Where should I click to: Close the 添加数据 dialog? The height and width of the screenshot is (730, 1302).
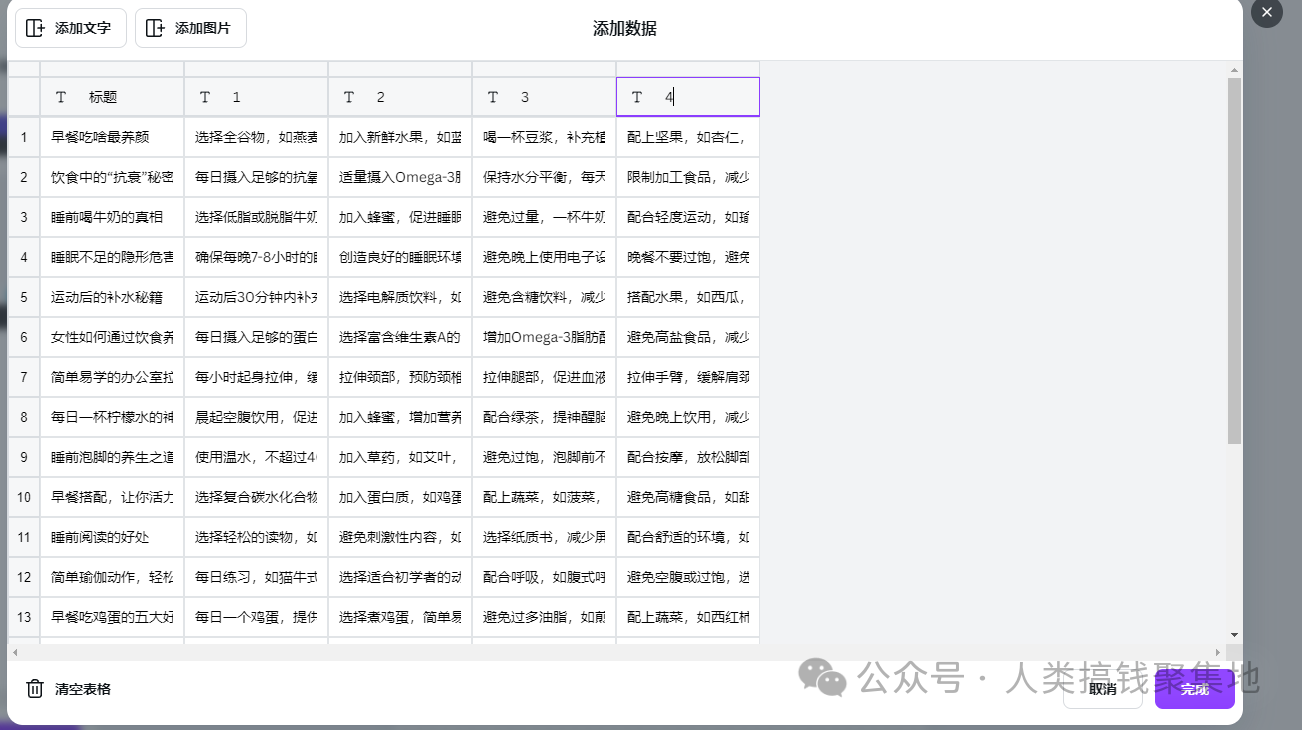[x=1266, y=13]
